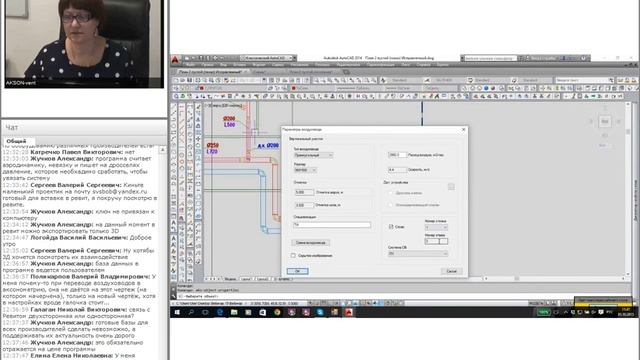Open the Система ОВ dropdown

(418, 253)
